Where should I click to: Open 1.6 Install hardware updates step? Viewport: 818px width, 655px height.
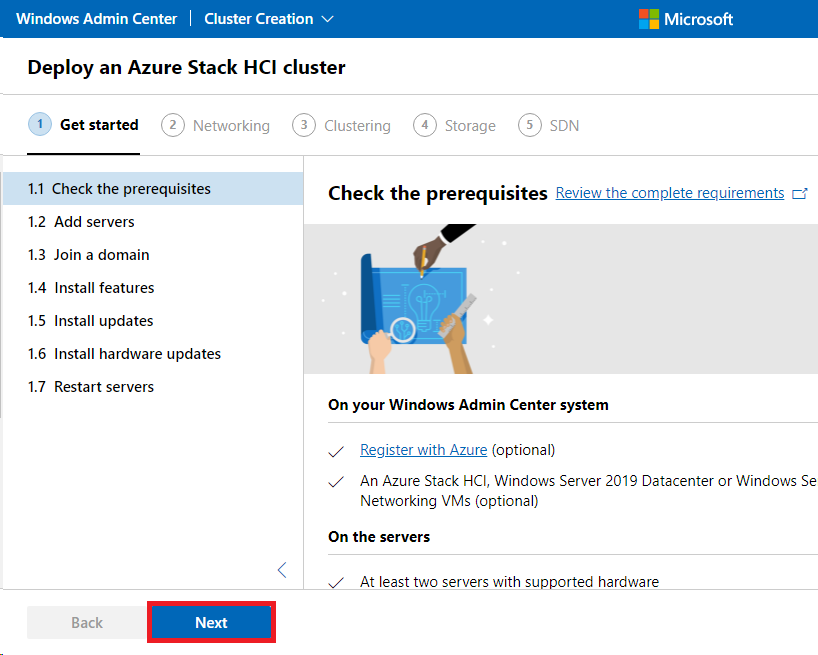153,354
